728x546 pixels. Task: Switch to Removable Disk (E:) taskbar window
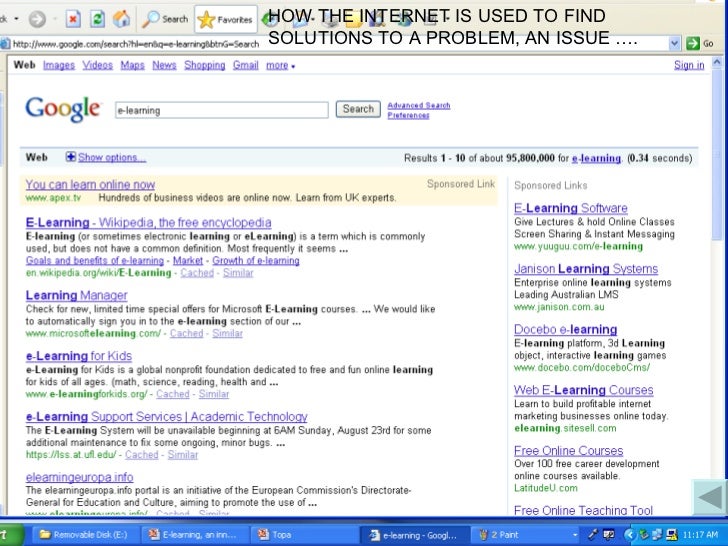tap(83, 535)
